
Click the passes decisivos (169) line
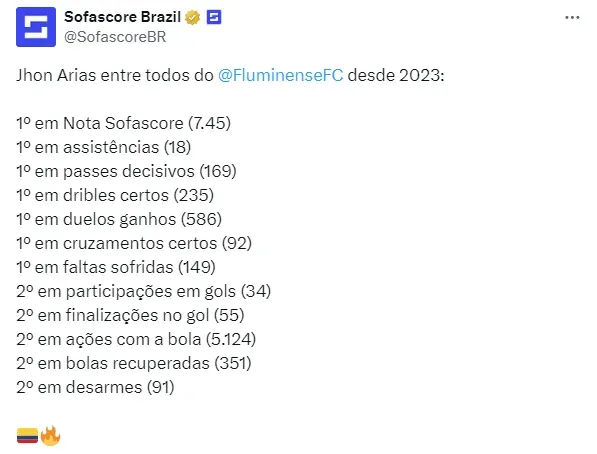tap(126, 171)
